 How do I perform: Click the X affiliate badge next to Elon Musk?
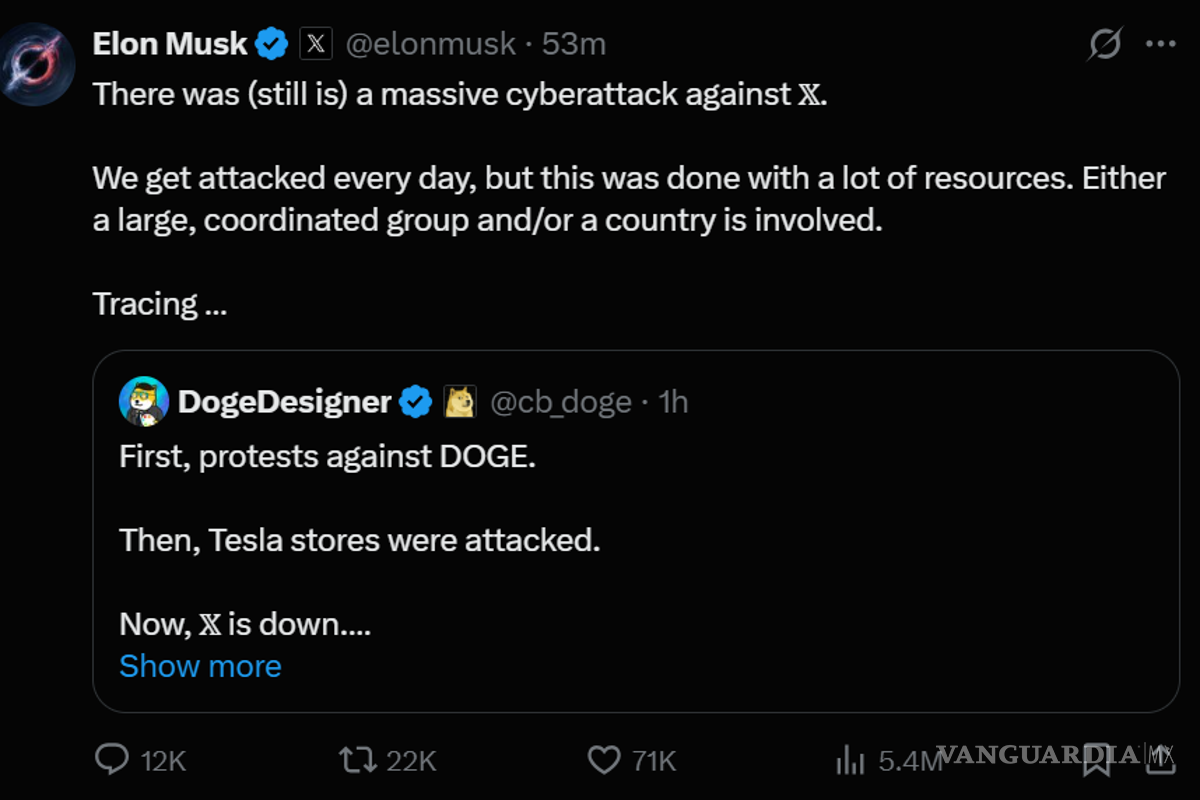315,43
